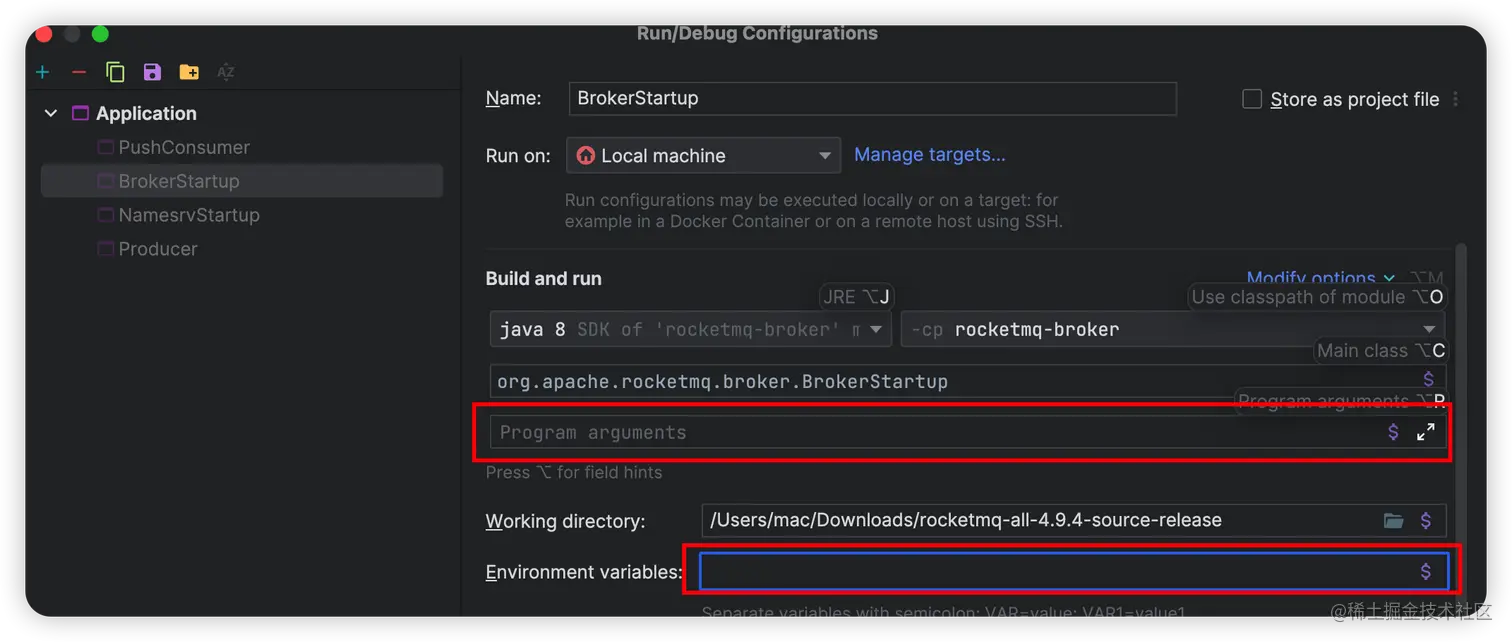Enable Store as project file checkbox
This screenshot has height=642, width=1512.
pos(1252,99)
